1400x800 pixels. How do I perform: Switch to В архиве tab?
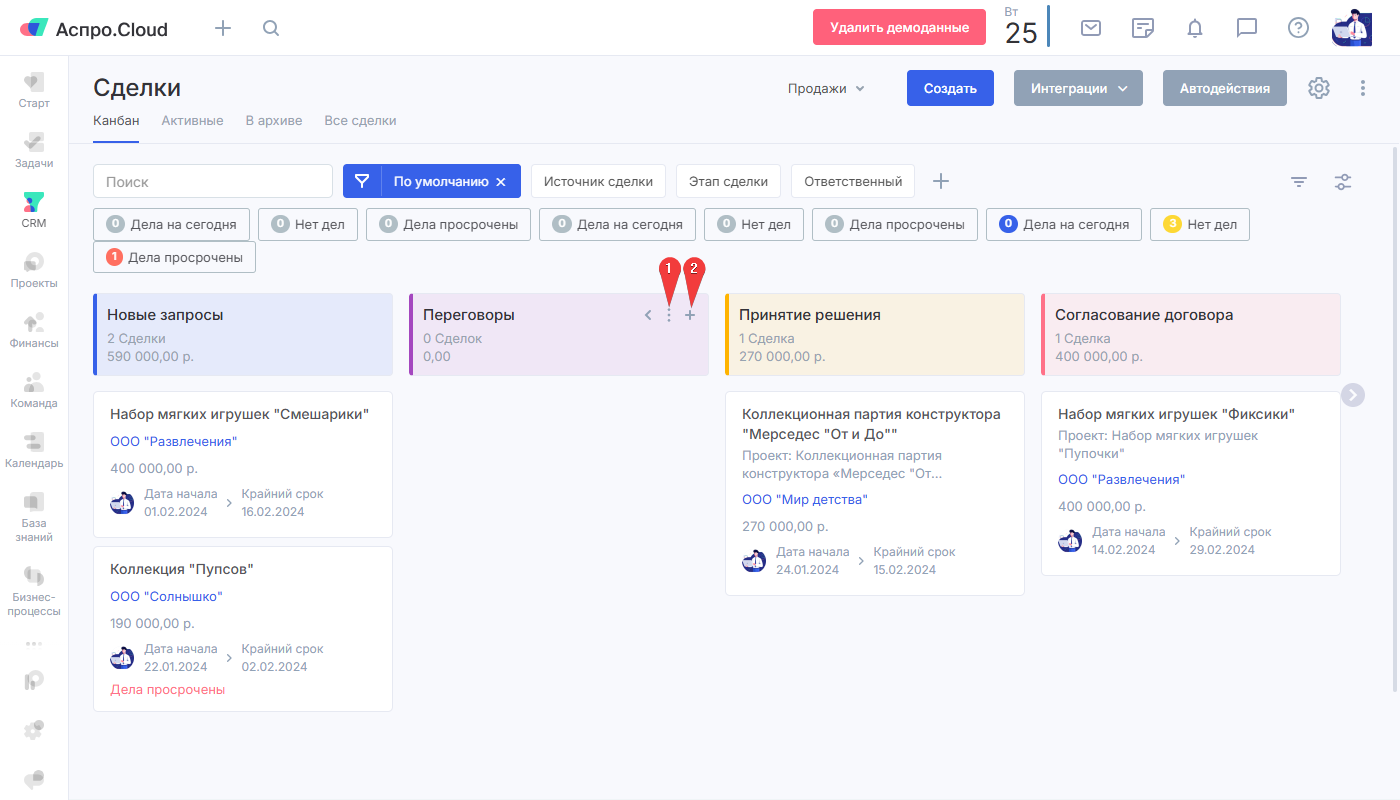coord(274,120)
